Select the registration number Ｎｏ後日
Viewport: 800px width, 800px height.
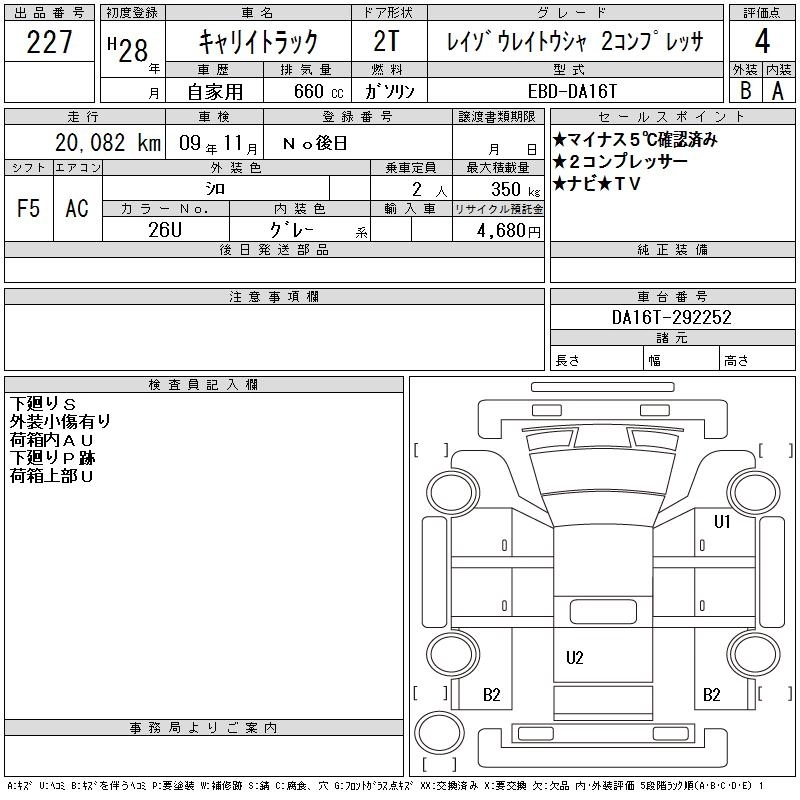pyautogui.click(x=315, y=143)
